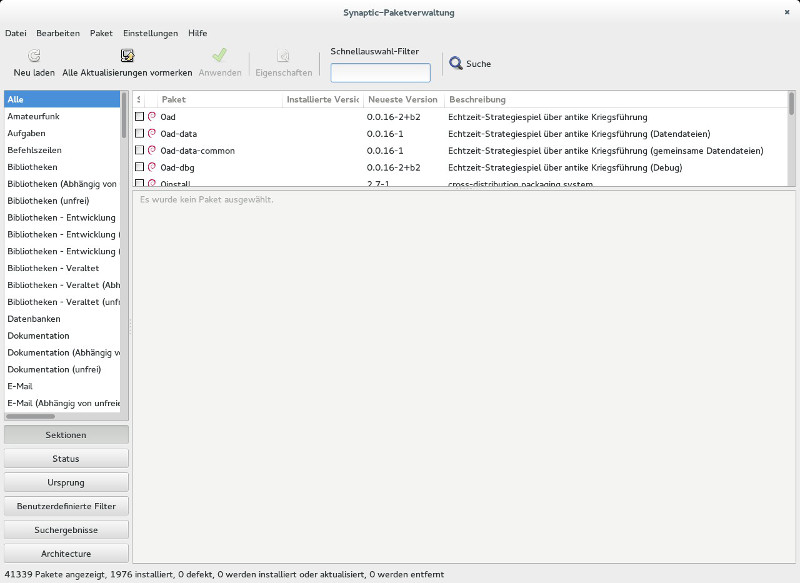Click the Ursprung filter button
This screenshot has width=800, height=583.
pos(66,483)
